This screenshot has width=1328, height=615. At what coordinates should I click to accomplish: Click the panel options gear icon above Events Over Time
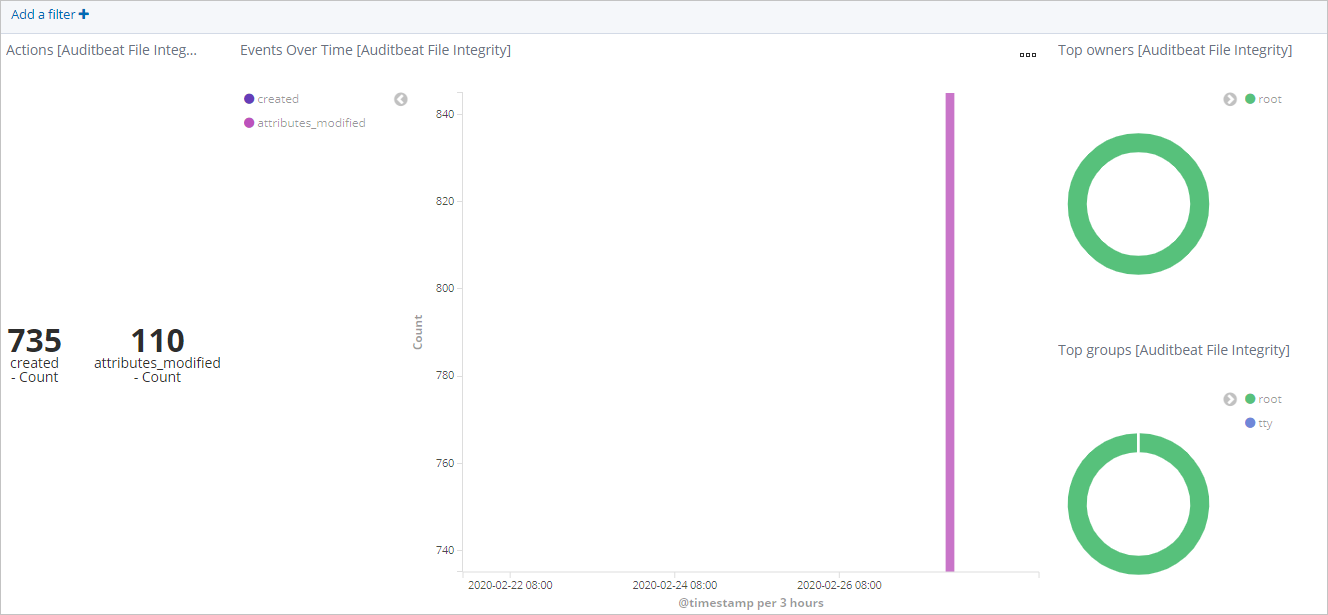(x=1027, y=55)
